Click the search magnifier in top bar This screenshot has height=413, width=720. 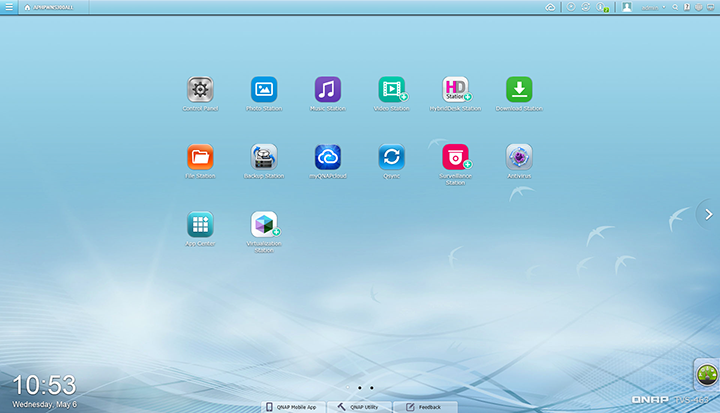(x=676, y=7)
